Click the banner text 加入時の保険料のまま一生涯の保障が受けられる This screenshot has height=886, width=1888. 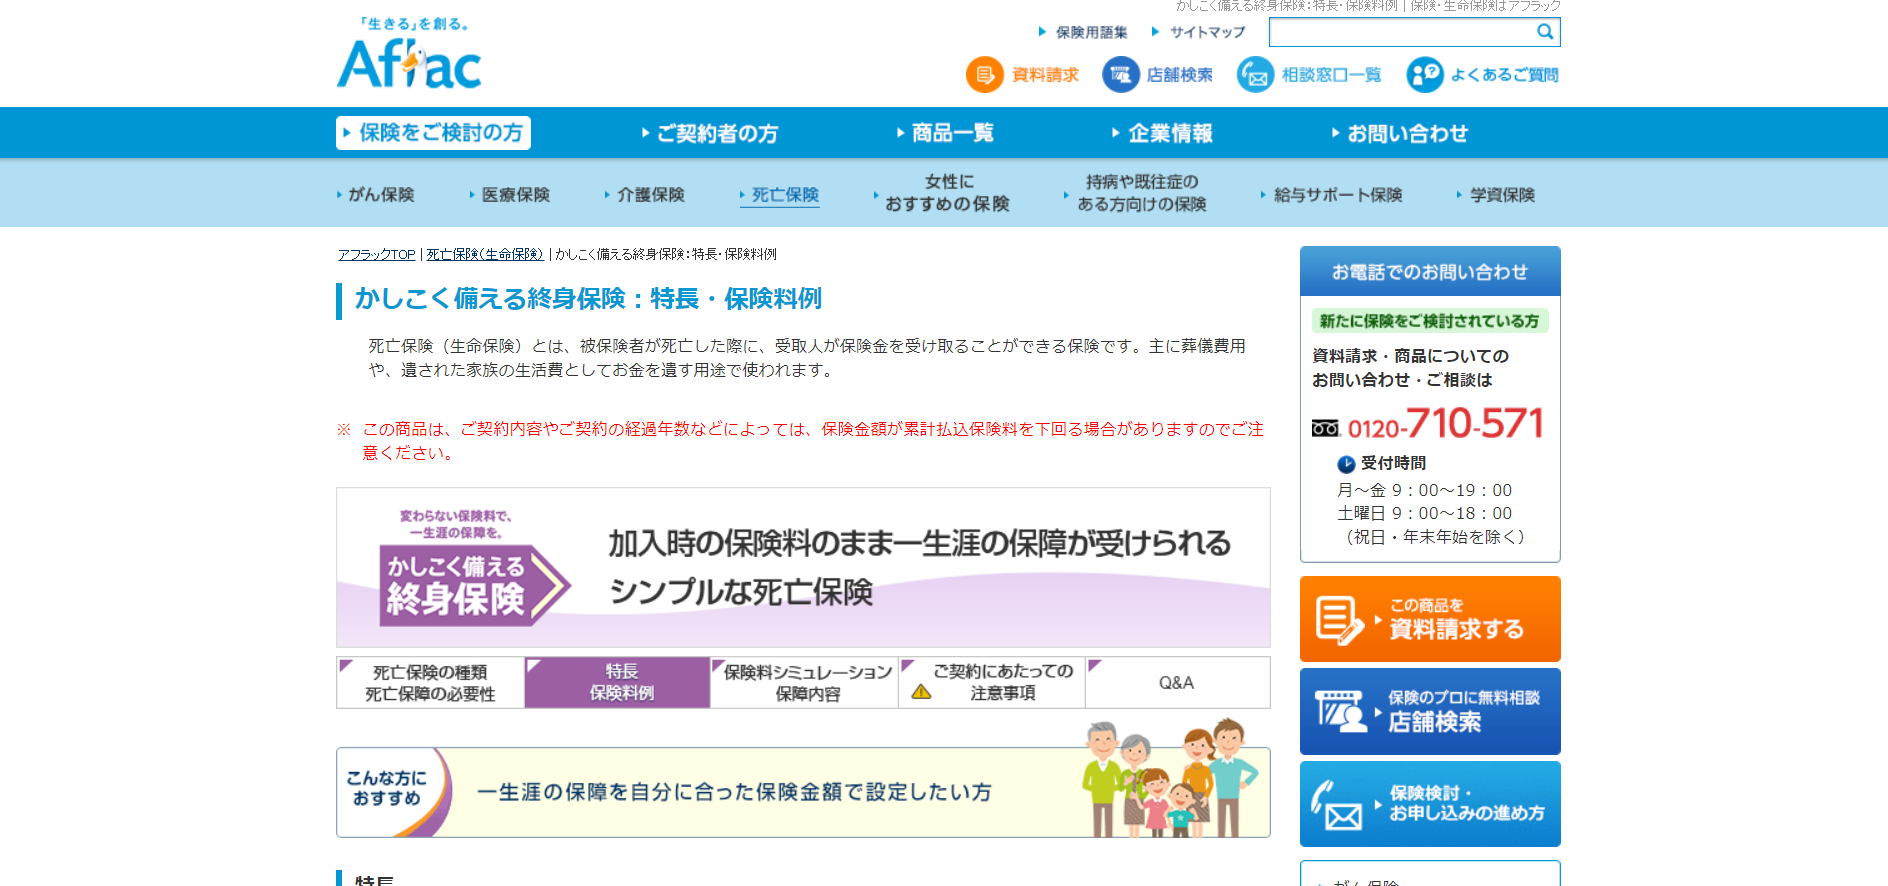920,544
